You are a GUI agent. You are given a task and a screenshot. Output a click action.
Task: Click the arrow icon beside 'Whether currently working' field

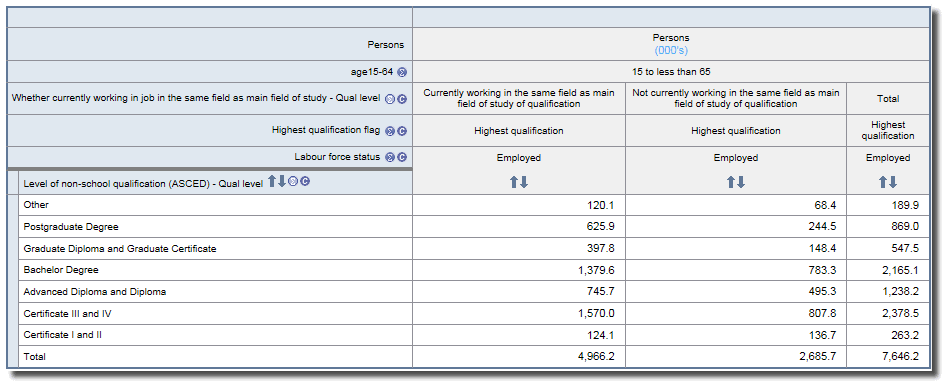pyautogui.click(x=390, y=99)
